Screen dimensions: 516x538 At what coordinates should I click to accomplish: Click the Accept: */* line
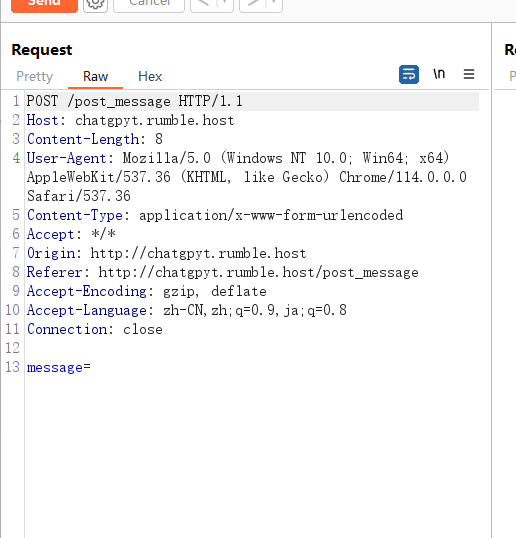(x=71, y=234)
